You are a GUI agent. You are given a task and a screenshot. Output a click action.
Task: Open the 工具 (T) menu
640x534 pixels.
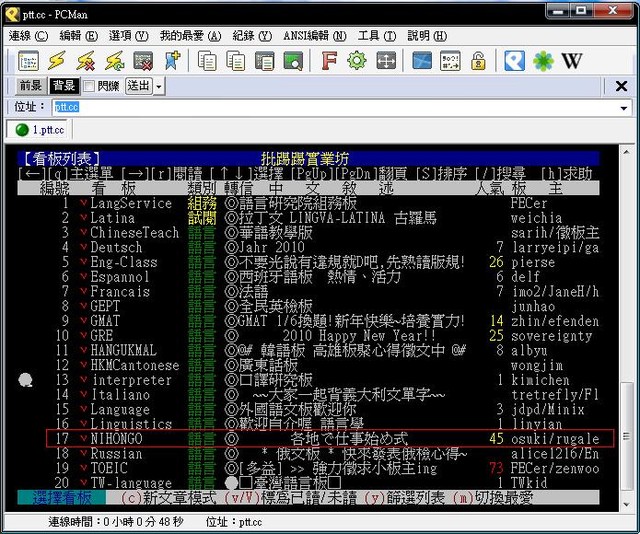click(377, 36)
